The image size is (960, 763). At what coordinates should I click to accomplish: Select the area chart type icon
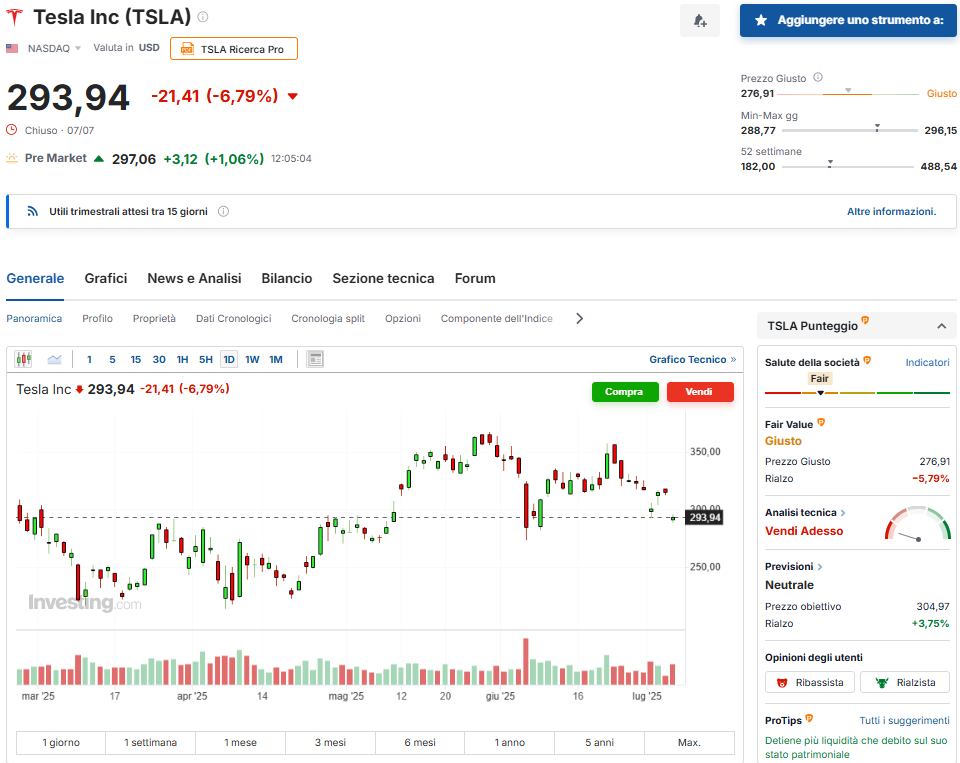click(54, 359)
